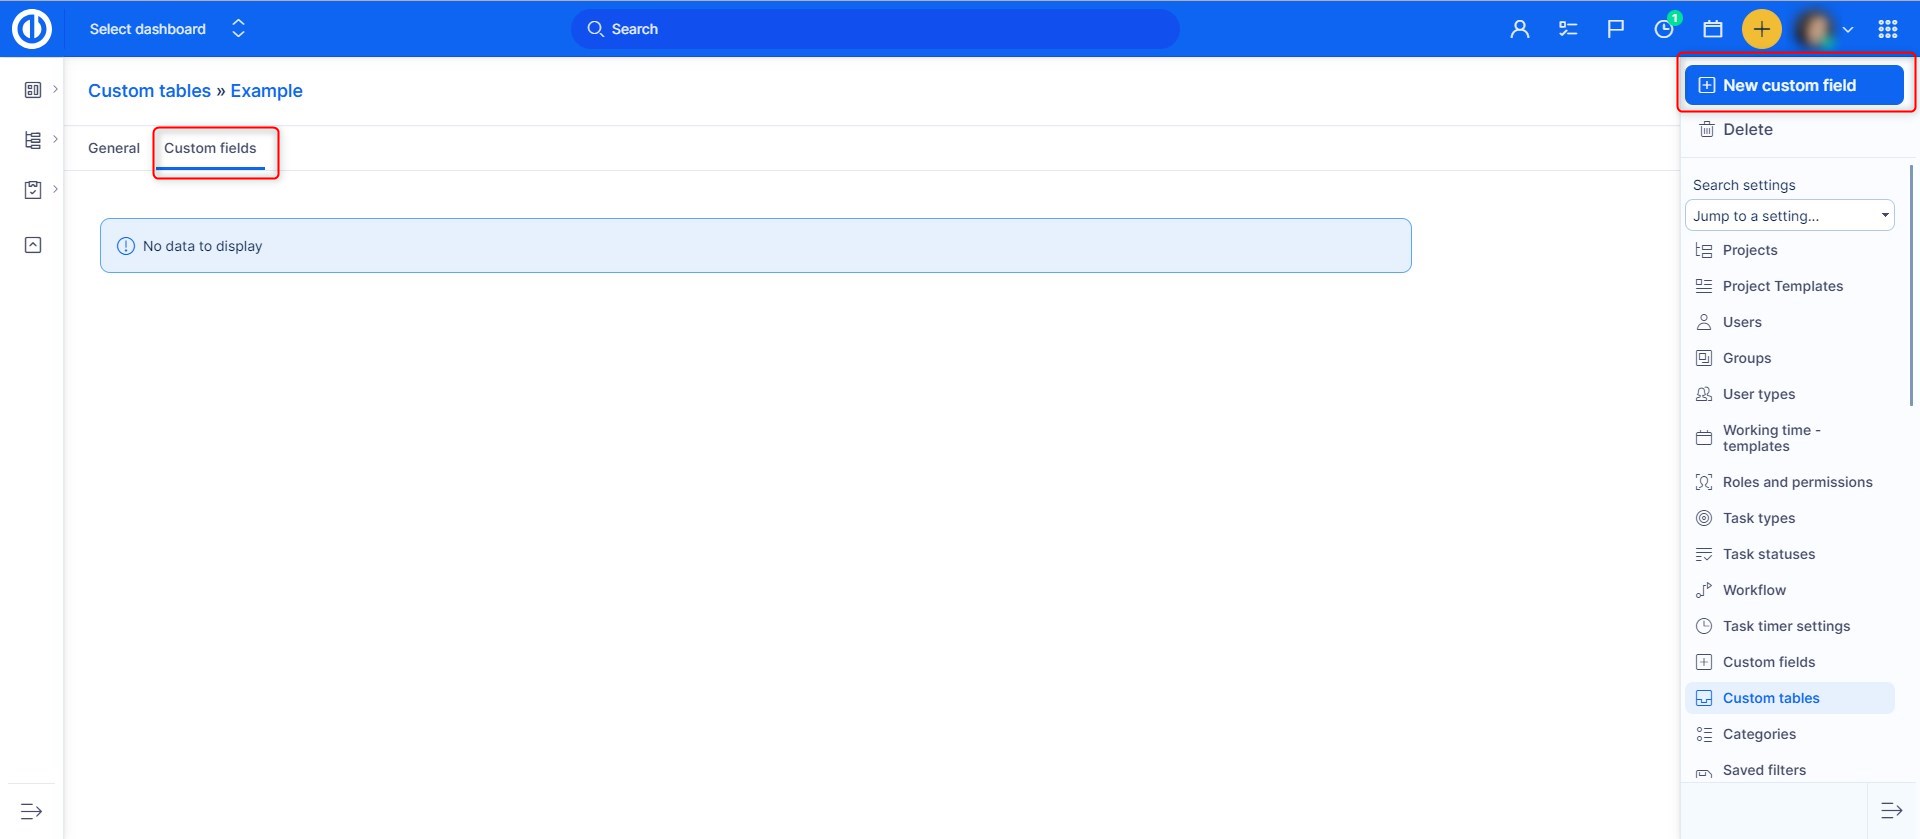Click the yellow plus quick-add button
The image size is (1920, 839).
click(1761, 29)
